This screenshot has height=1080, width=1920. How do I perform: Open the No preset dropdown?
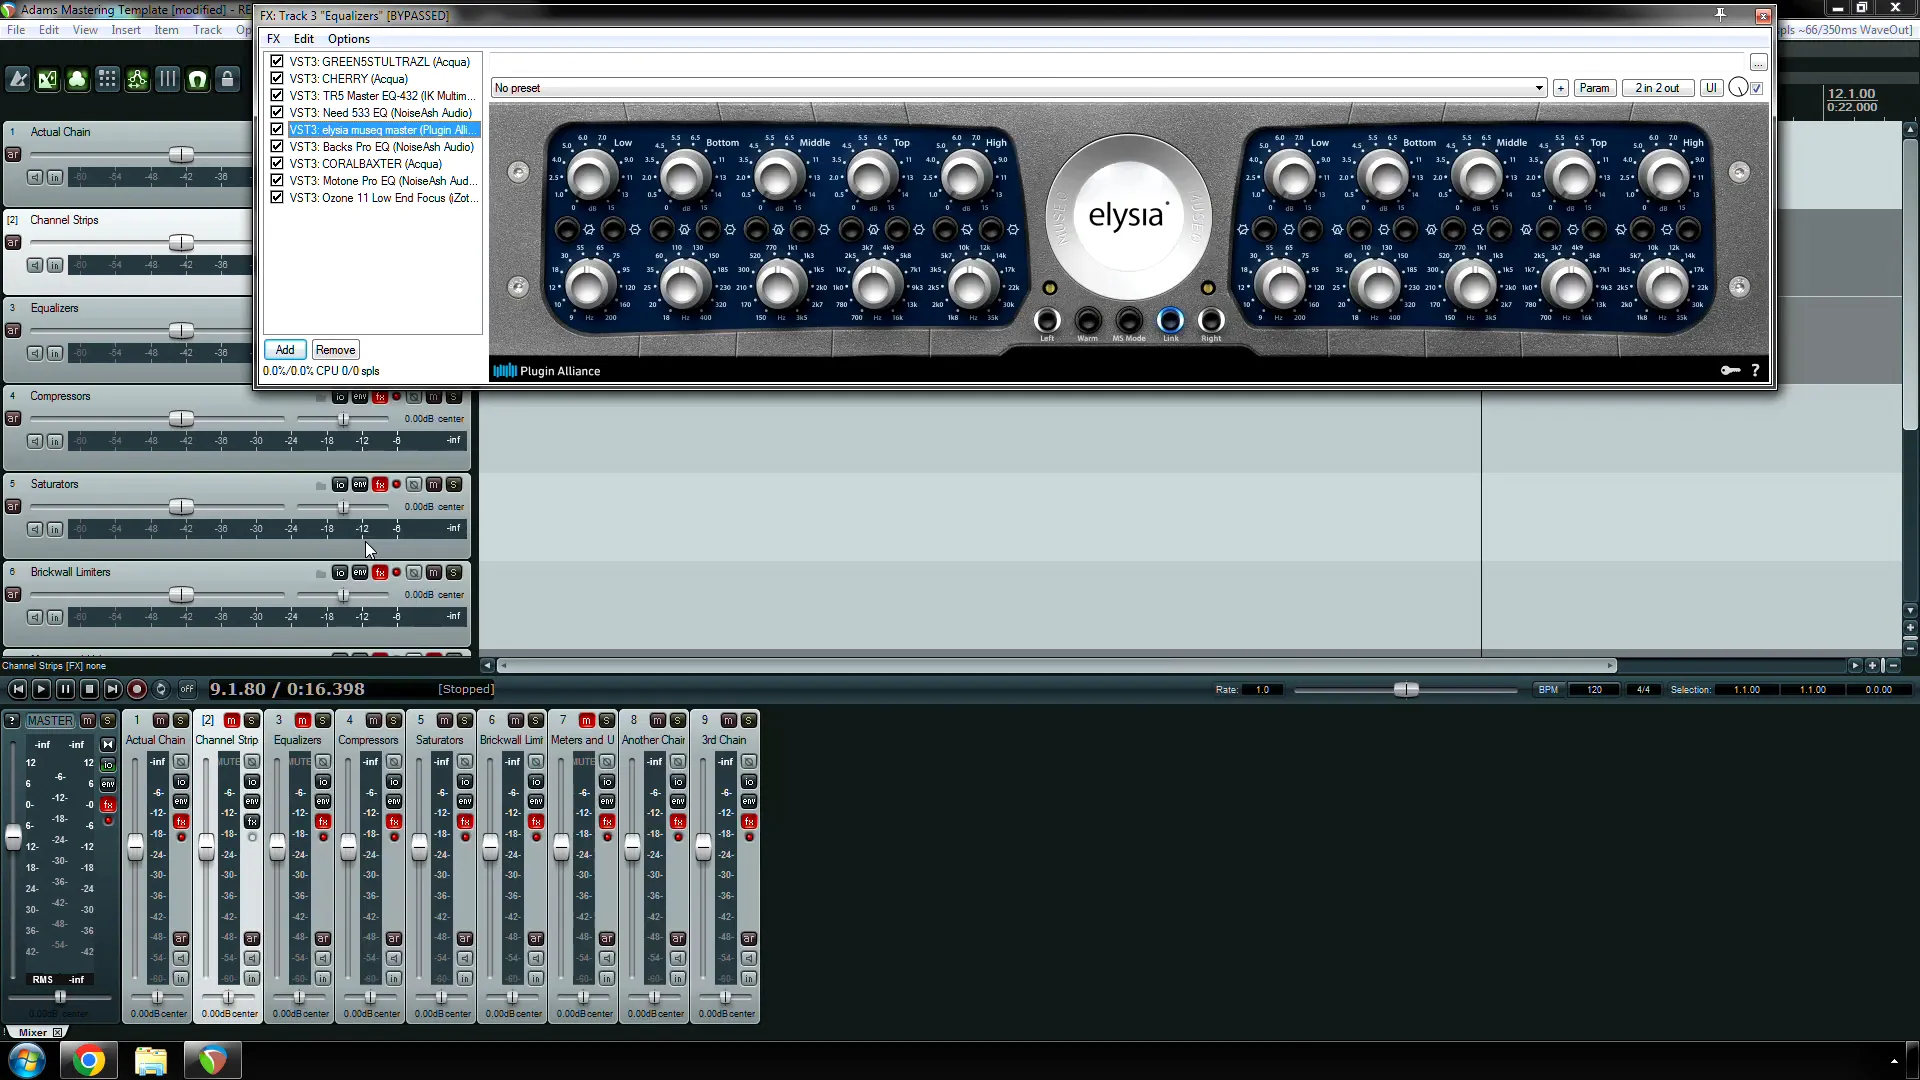pyautogui.click(x=1019, y=88)
